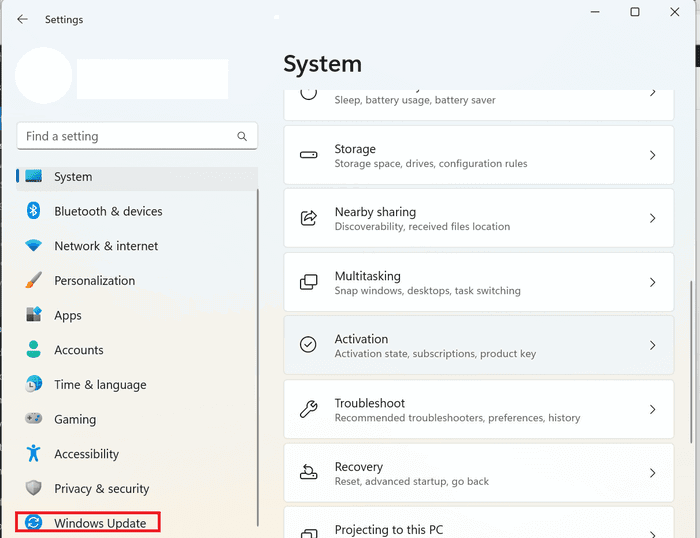Open the Nearby sharing chevron arrow
This screenshot has width=700, height=538.
pos(653,218)
